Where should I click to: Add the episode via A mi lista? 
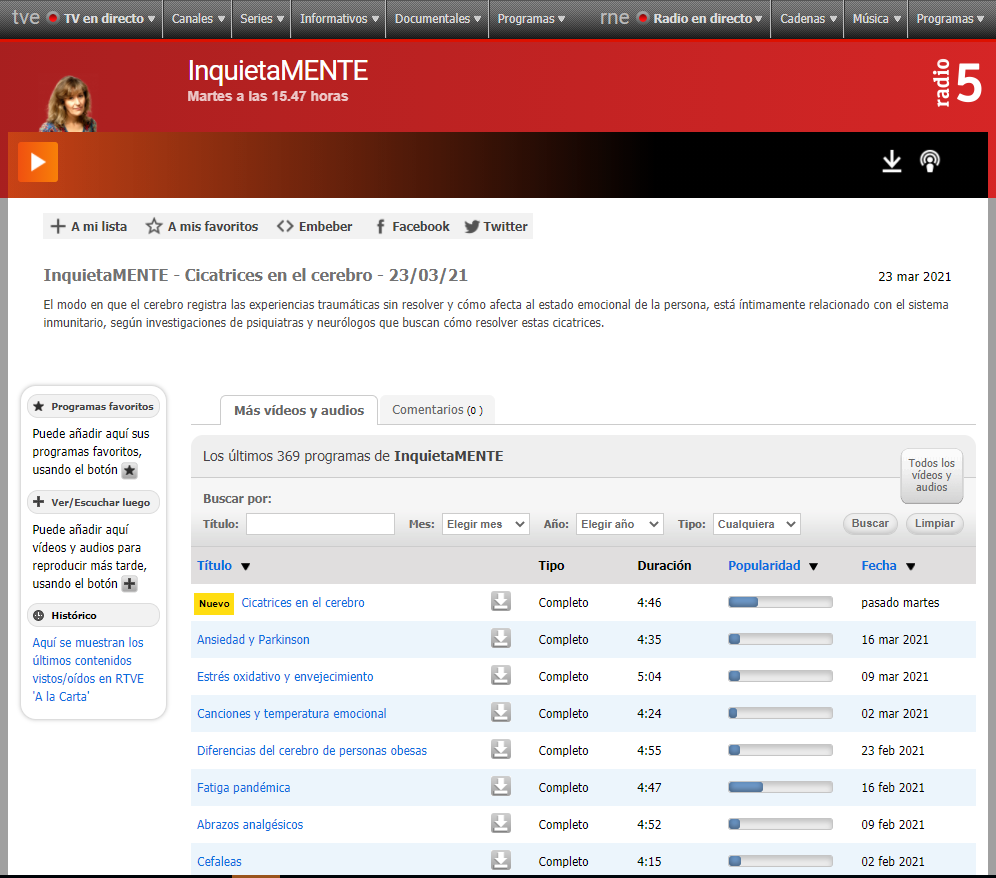[89, 226]
